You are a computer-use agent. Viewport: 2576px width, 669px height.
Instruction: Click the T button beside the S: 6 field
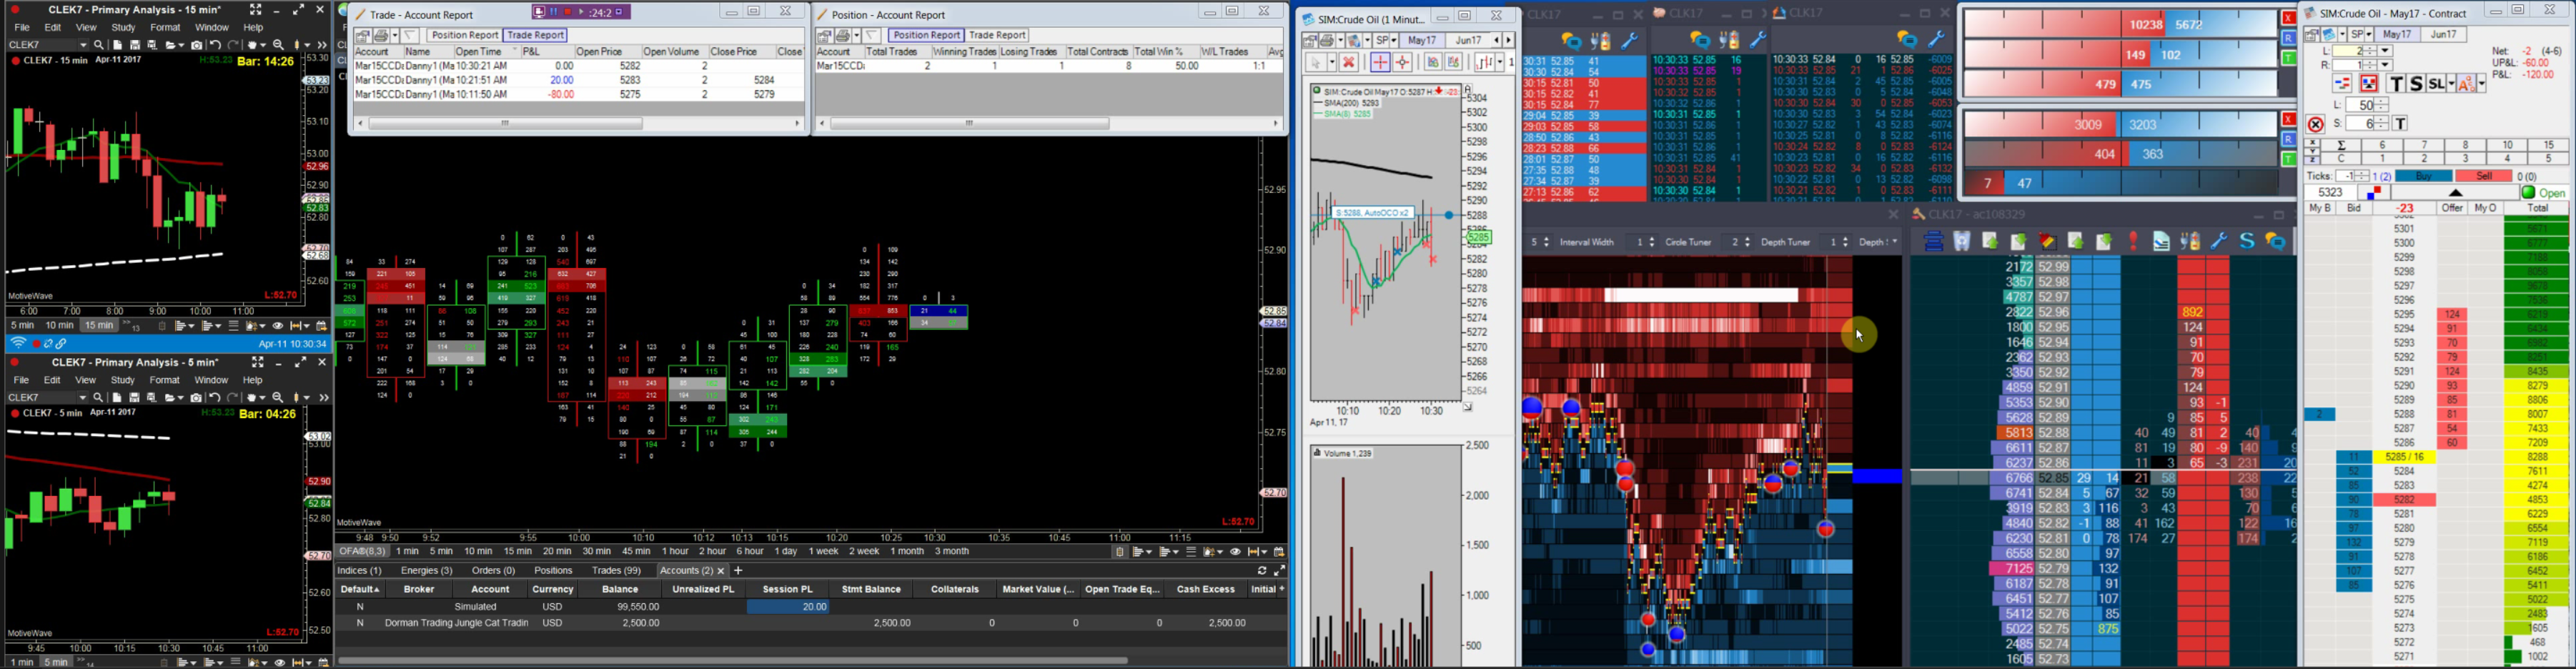click(x=2400, y=124)
